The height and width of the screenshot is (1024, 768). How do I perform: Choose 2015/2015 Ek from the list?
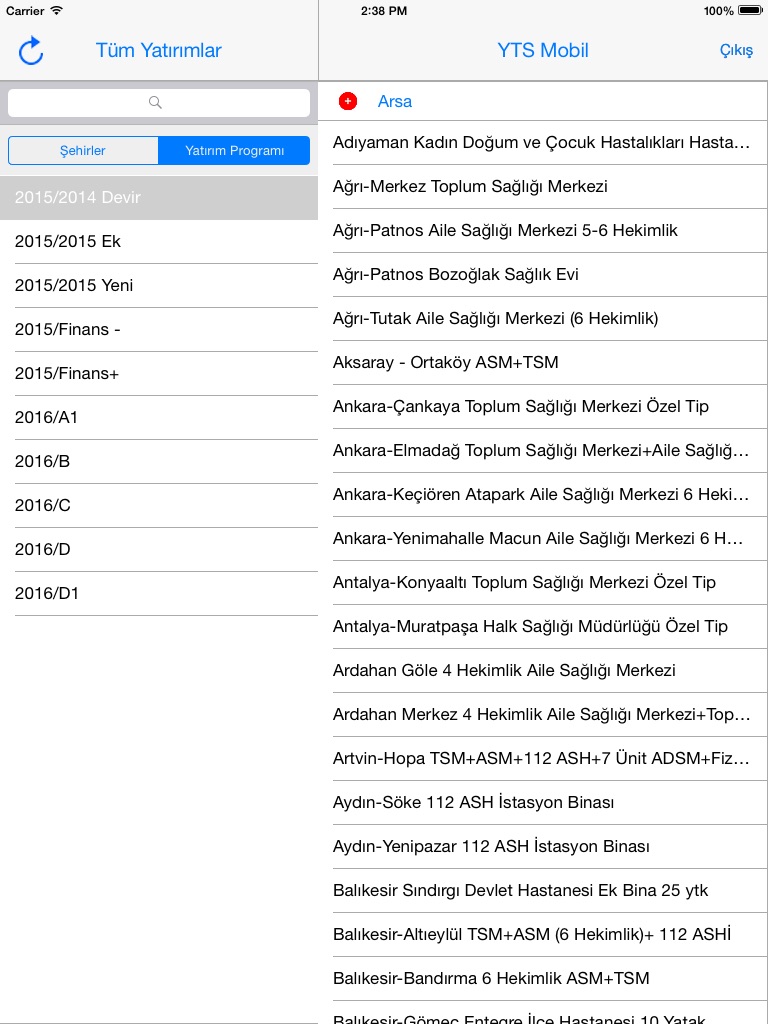click(159, 241)
